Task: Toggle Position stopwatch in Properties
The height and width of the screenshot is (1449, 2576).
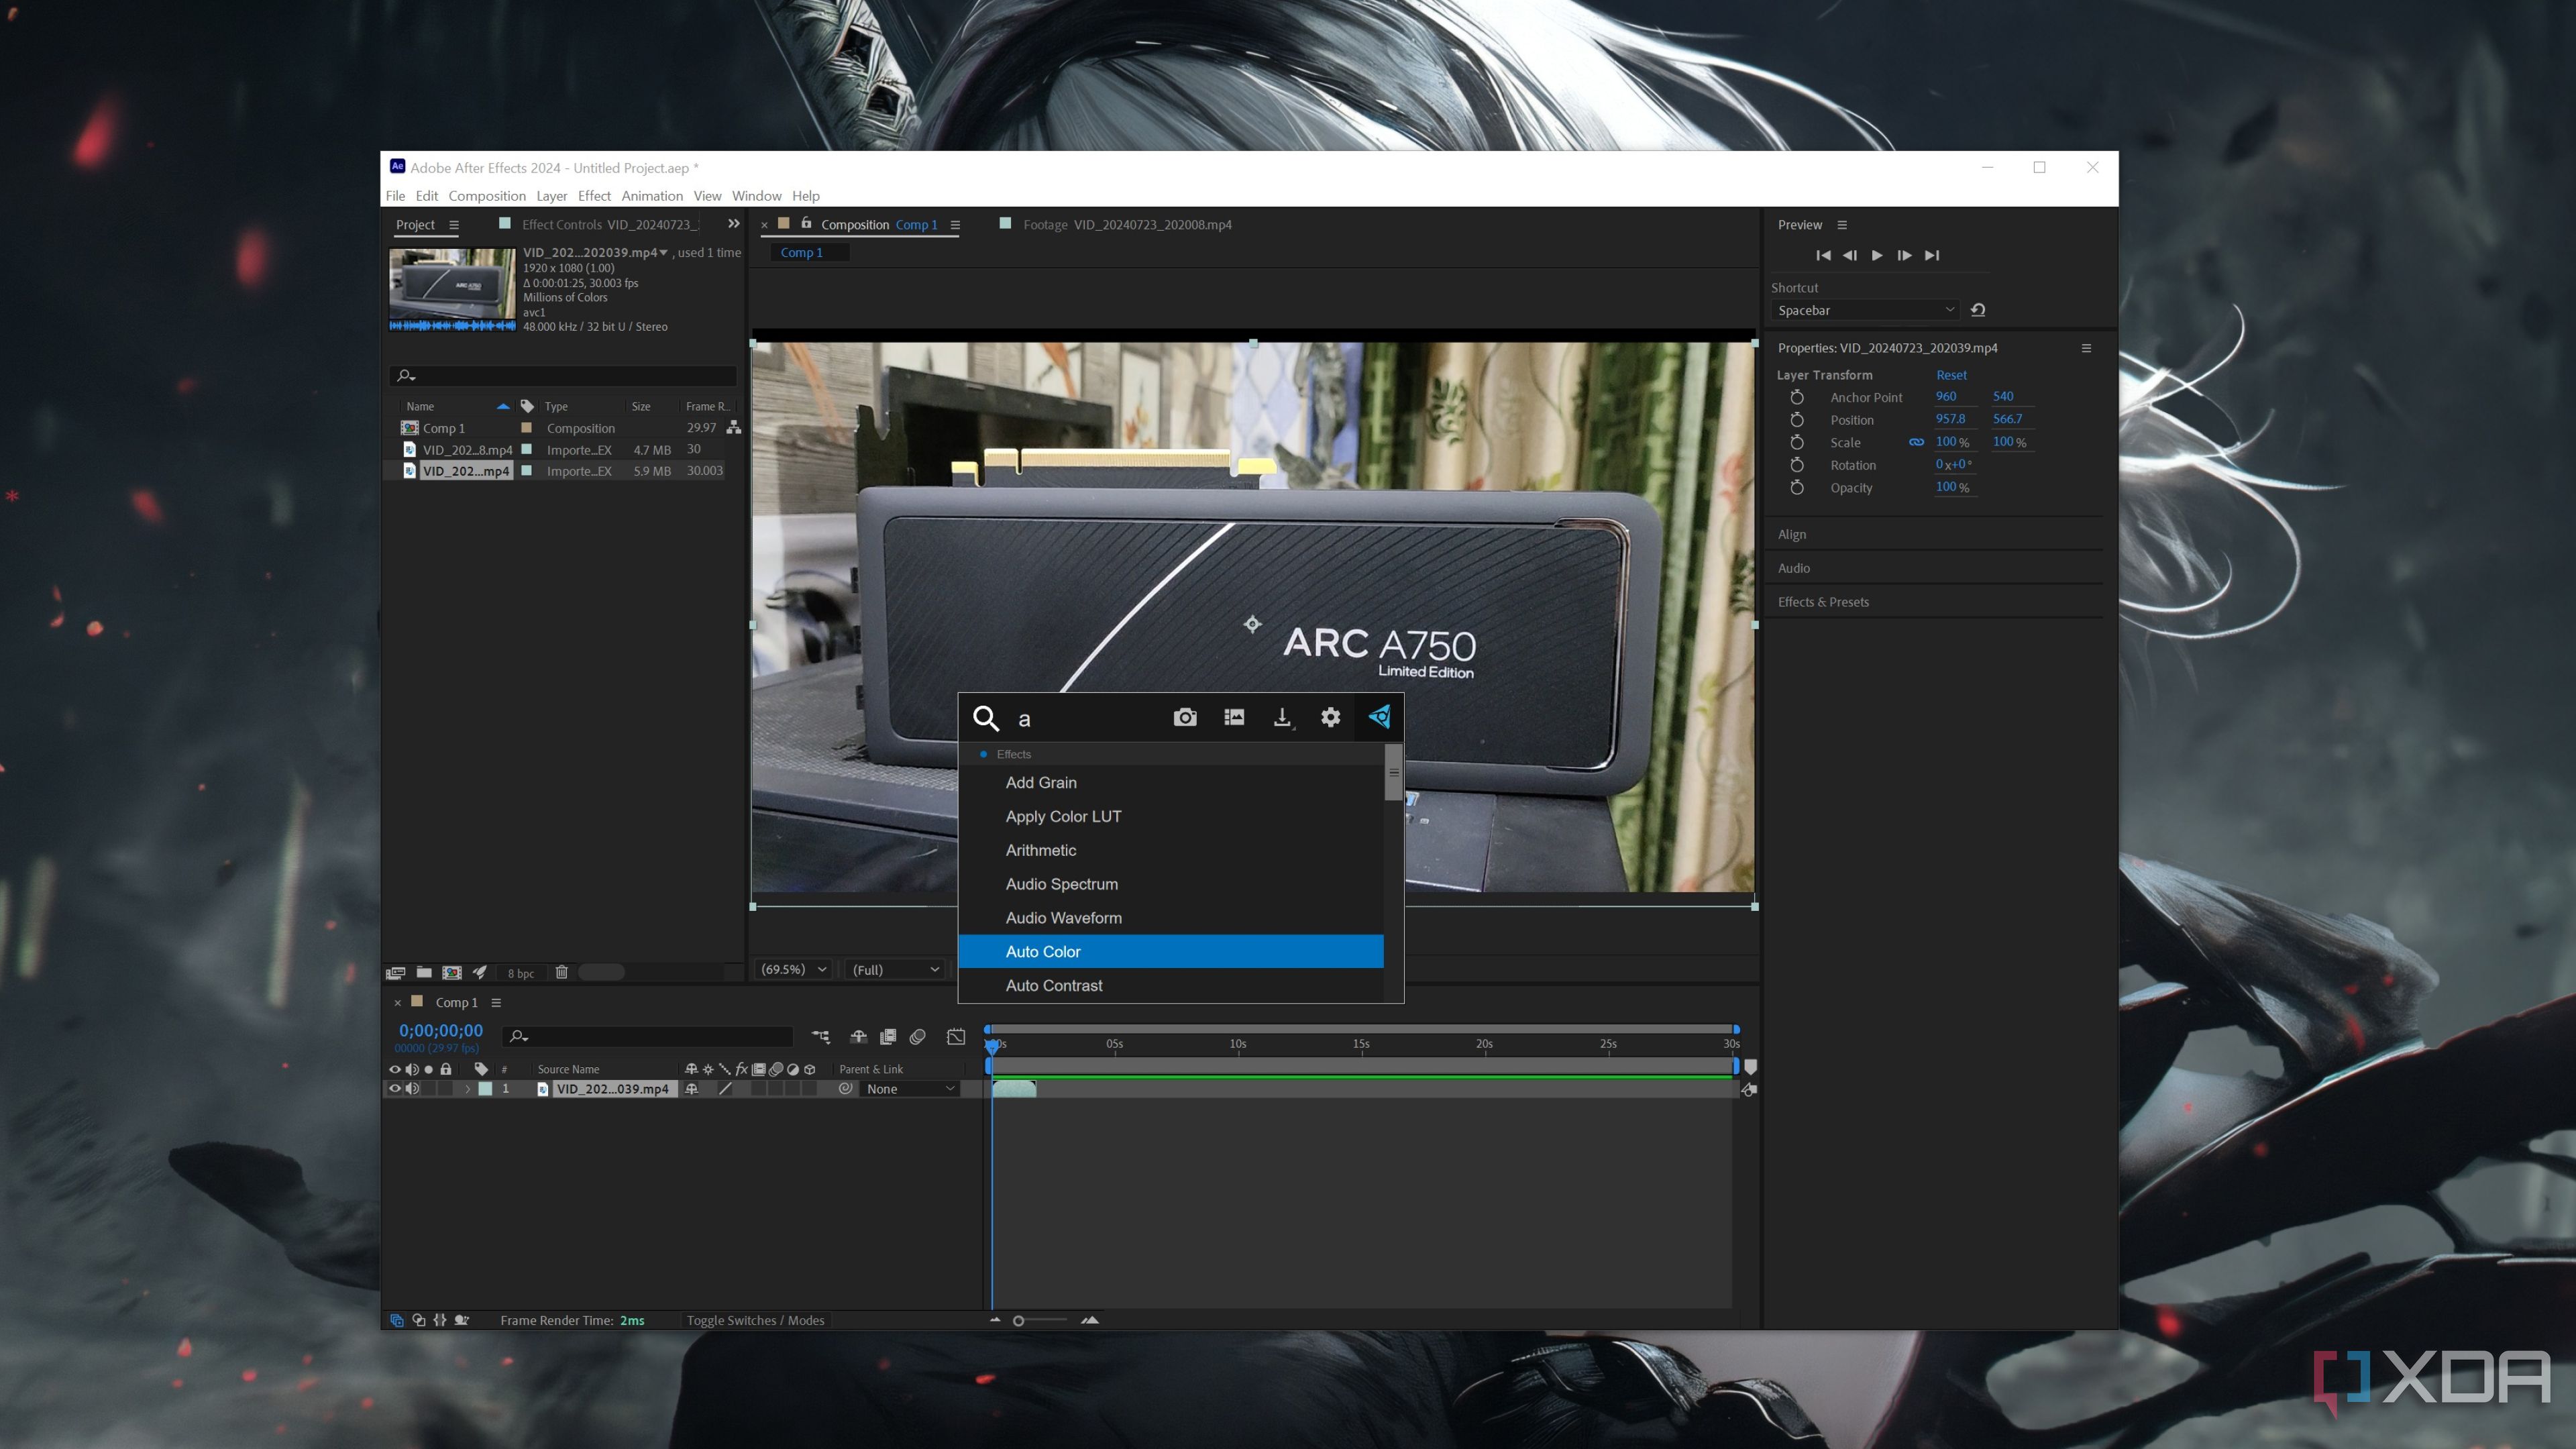Action: (x=1797, y=420)
